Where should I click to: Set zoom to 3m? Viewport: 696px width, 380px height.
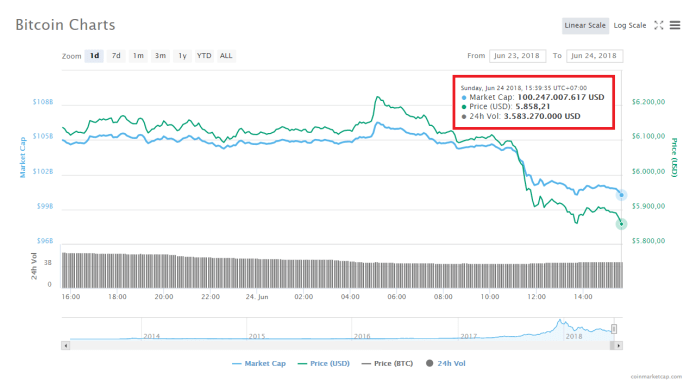[160, 55]
